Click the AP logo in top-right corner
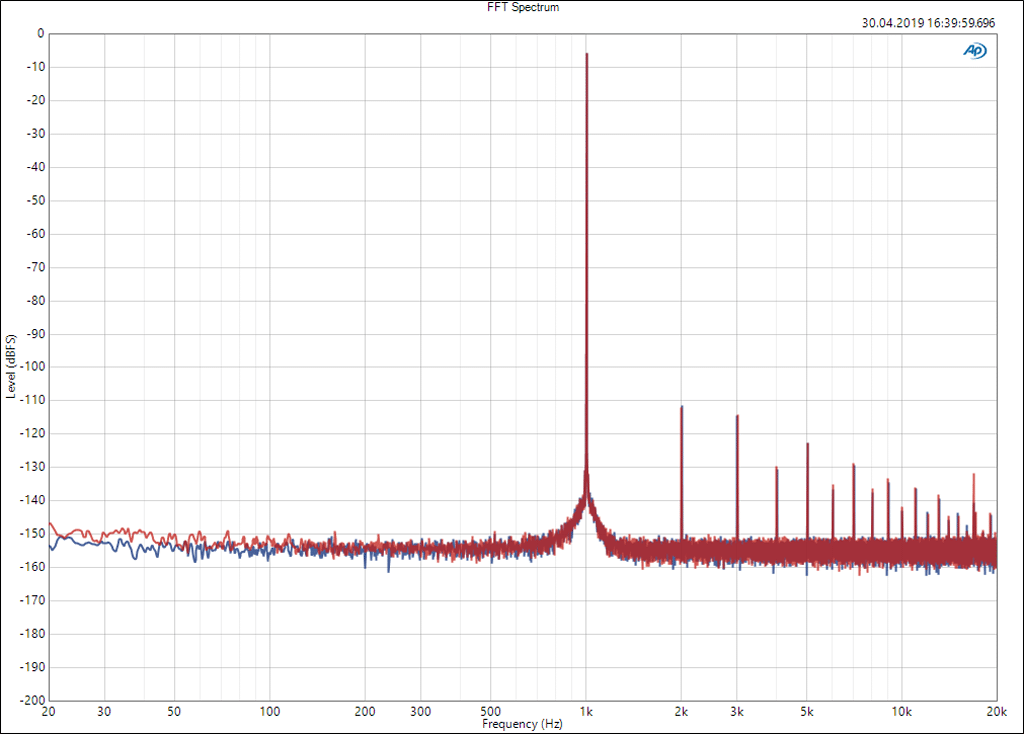 pos(974,50)
